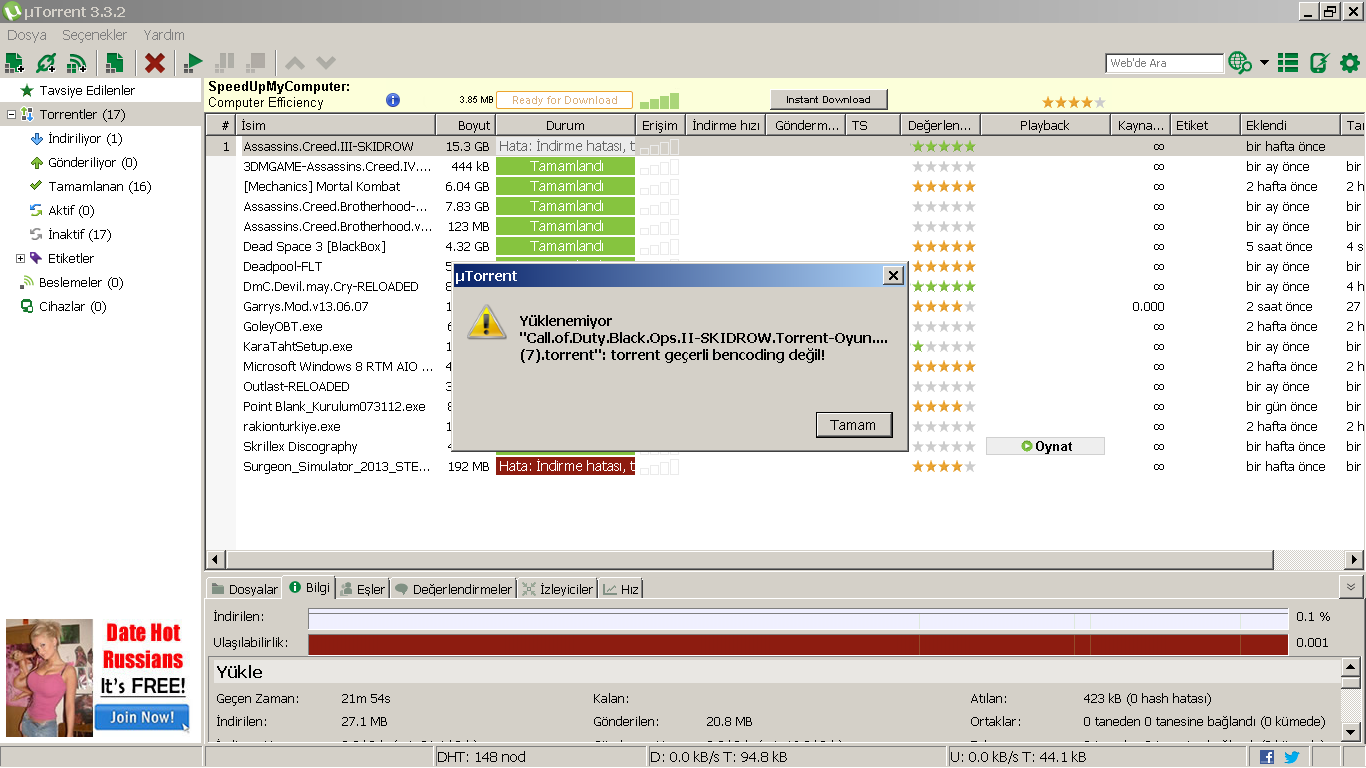
Task: Collapse the Torrentler tree node
Action: click(x=11, y=115)
